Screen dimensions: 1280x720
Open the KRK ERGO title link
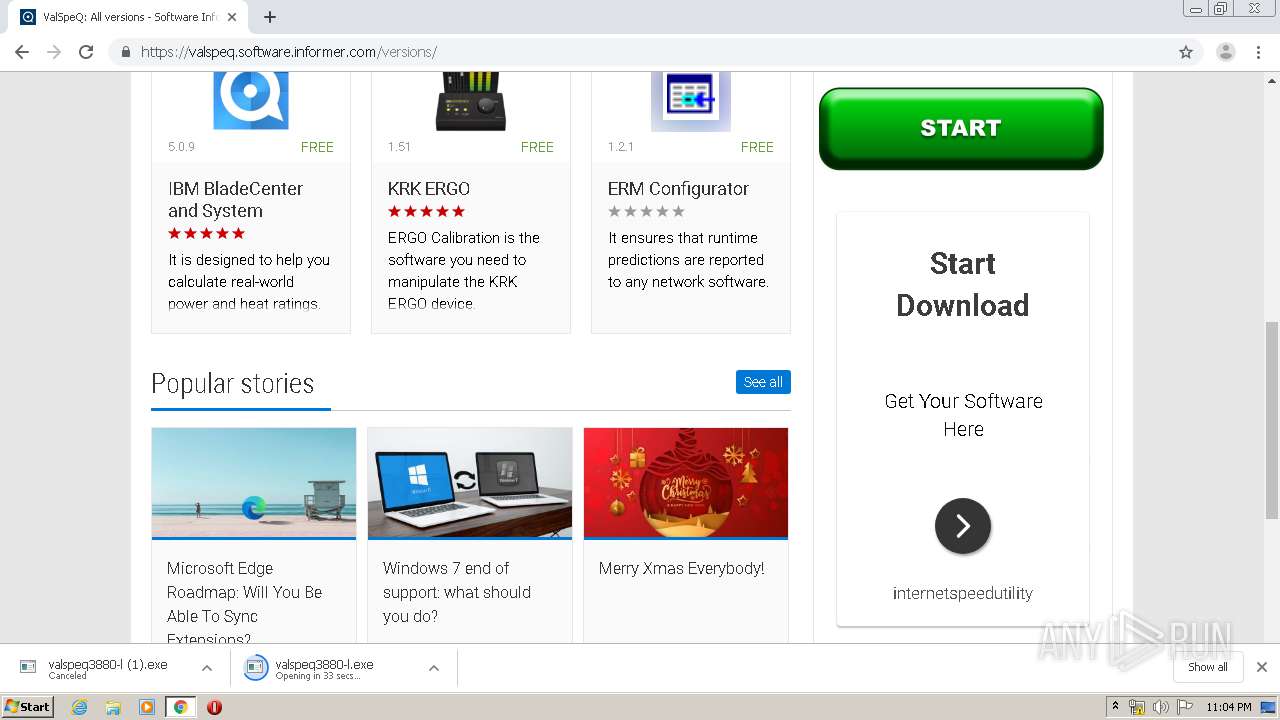(x=429, y=189)
